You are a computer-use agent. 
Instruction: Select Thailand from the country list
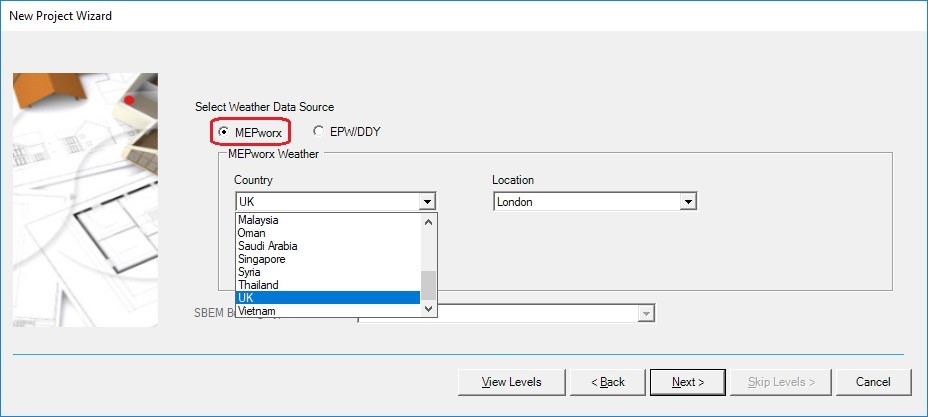tap(328, 285)
